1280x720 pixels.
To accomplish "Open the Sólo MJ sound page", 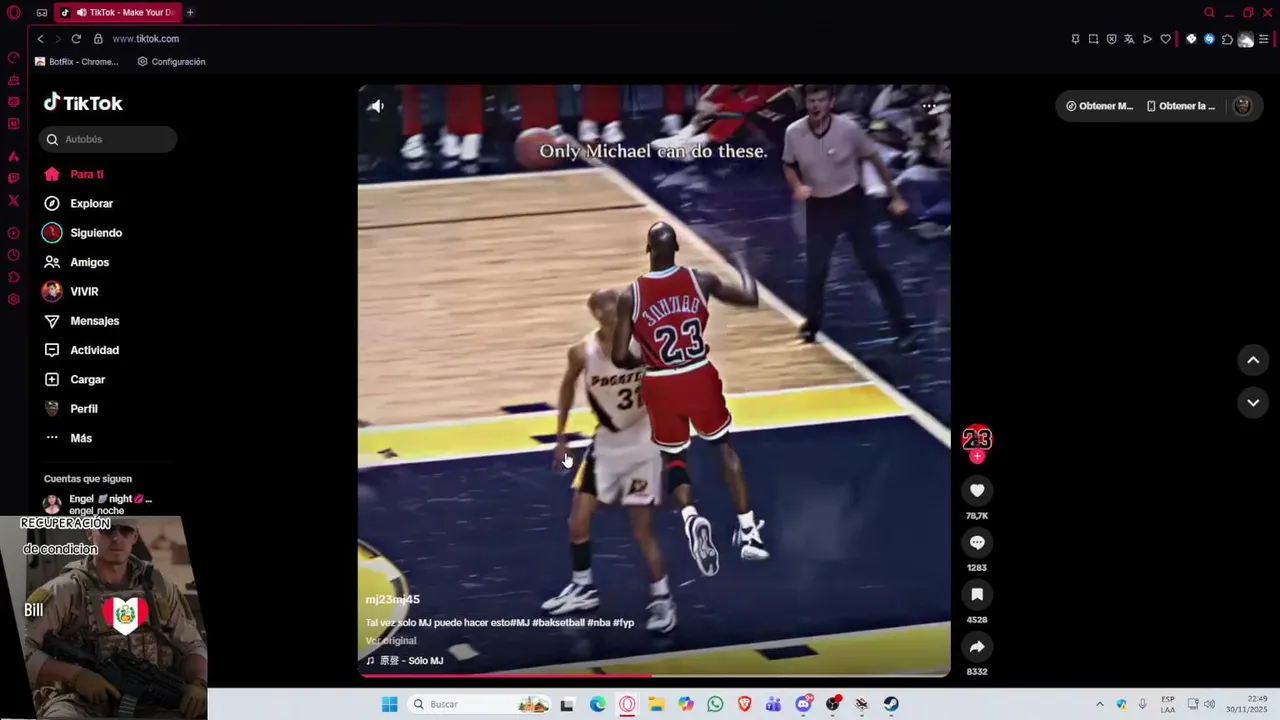I will click(x=405, y=661).
